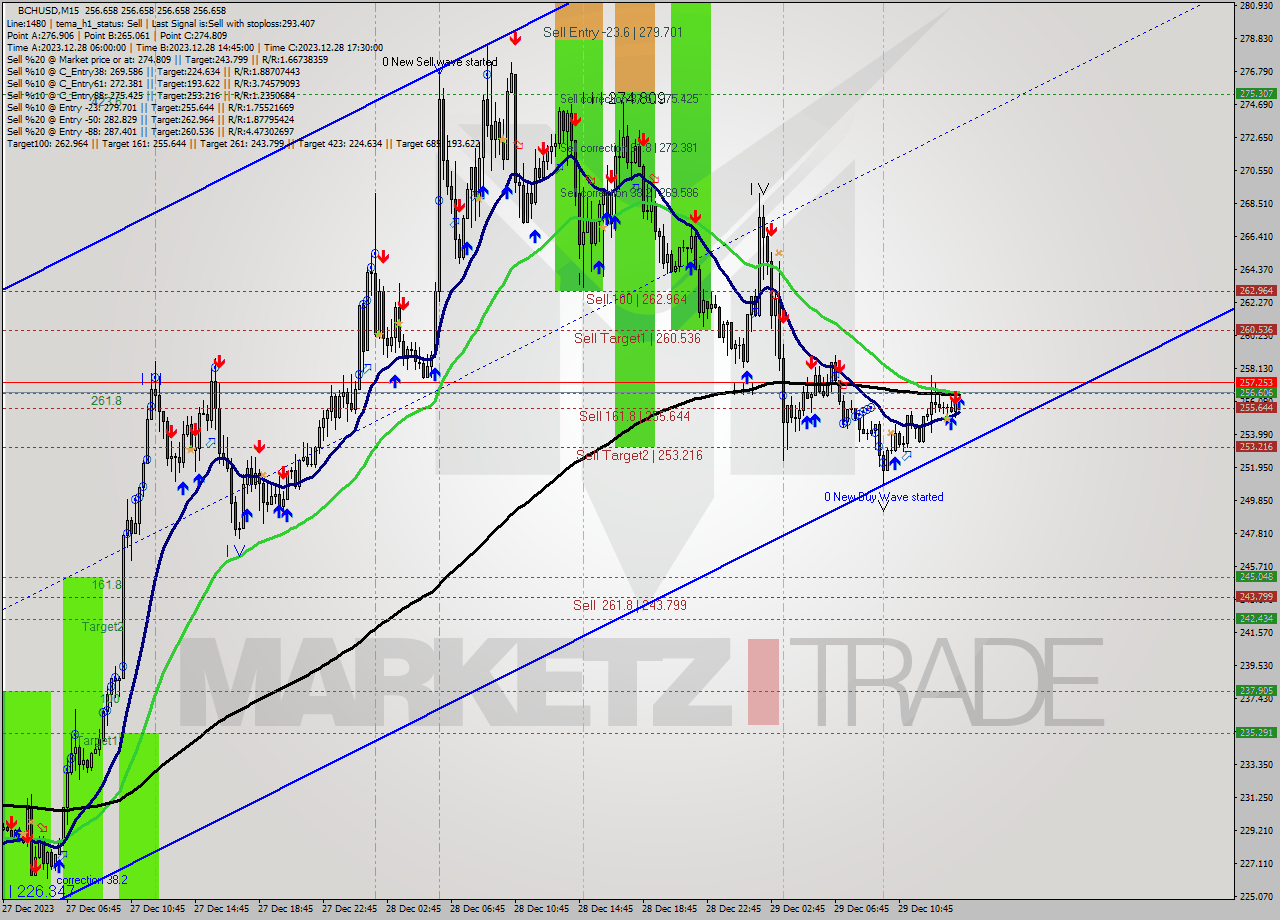Click the '28 Dec 18:45' time axis label
The height and width of the screenshot is (920, 1280).
coord(669,909)
